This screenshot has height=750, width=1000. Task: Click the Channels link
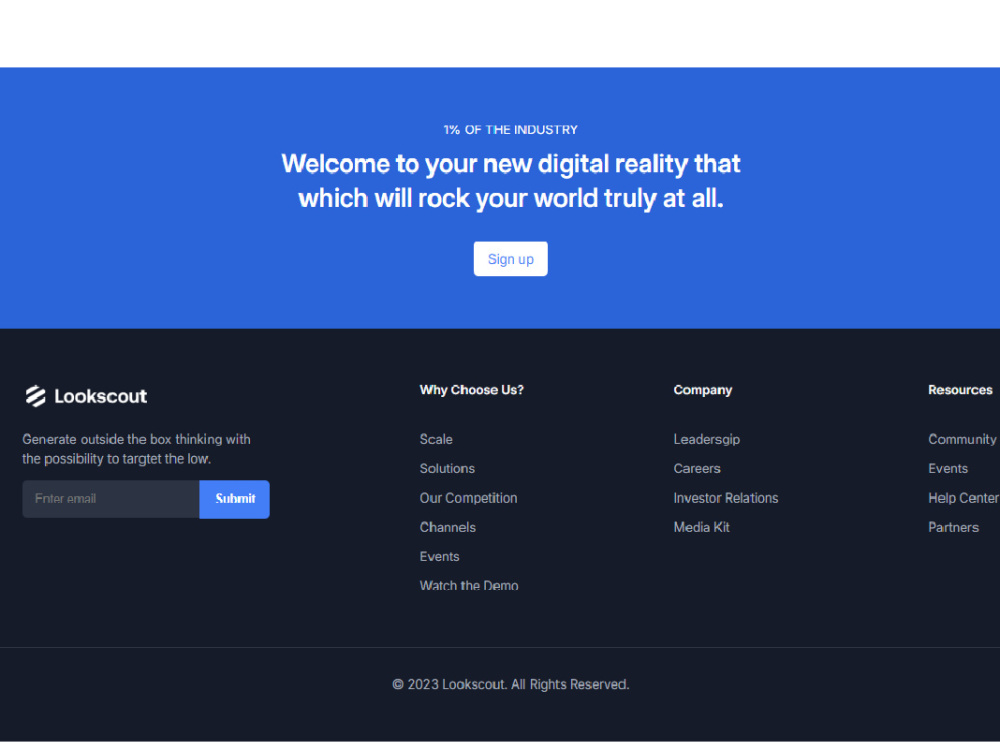(447, 527)
